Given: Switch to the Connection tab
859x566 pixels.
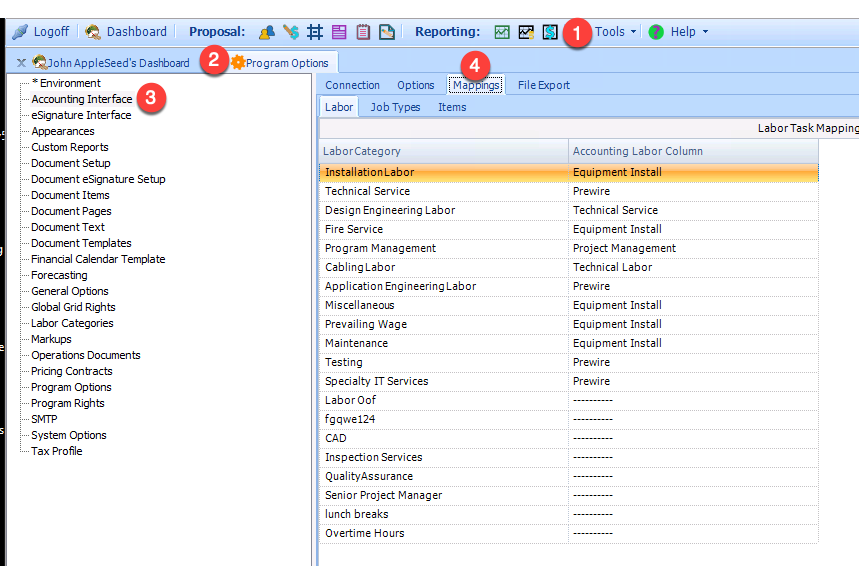Looking at the screenshot, I should [x=352, y=85].
